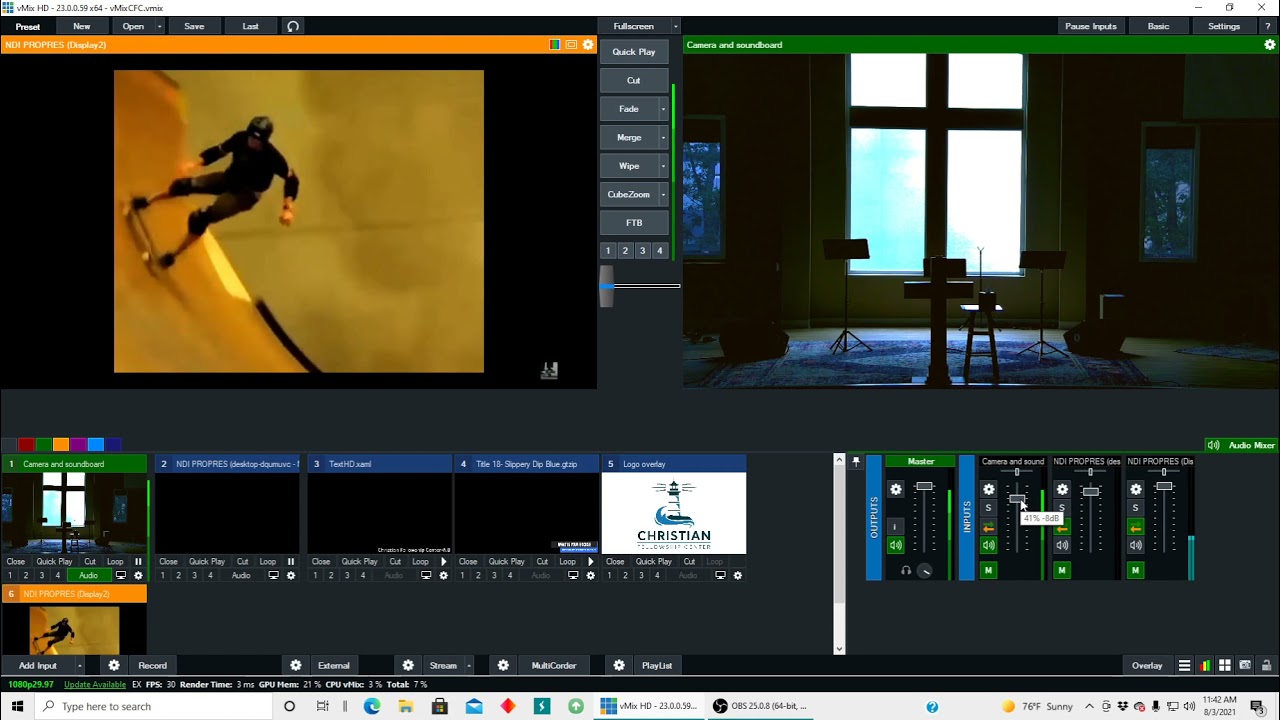The height and width of the screenshot is (720, 1280).
Task: Toggle Solo on Camera and sound channel
Action: (989, 508)
